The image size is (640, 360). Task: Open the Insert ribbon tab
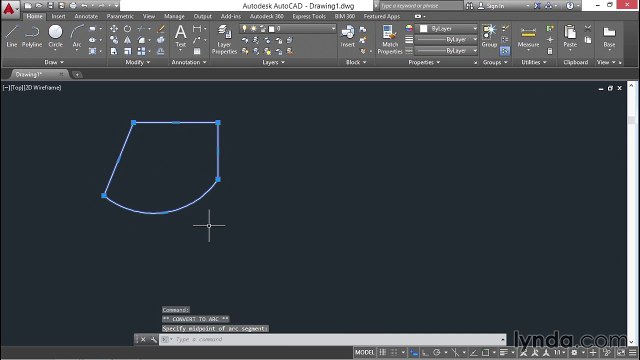(x=58, y=16)
